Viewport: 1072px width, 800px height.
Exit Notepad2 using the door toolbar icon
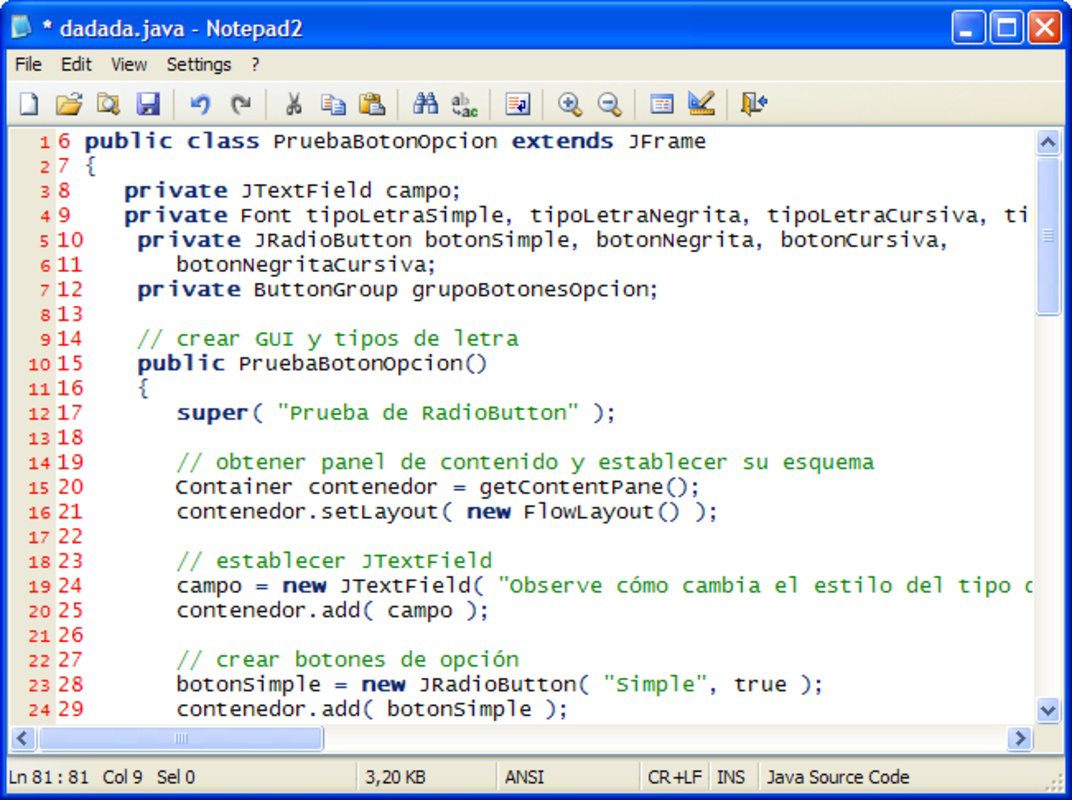[x=755, y=103]
